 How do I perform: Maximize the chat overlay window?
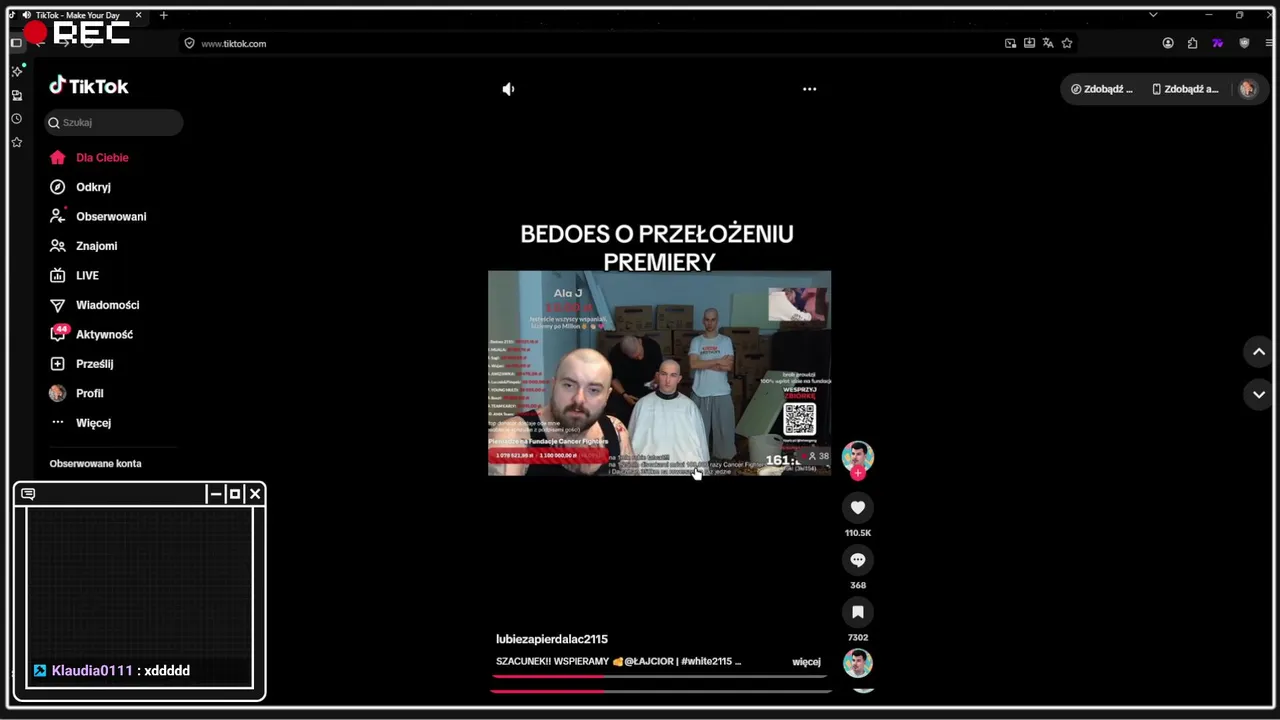pos(235,494)
